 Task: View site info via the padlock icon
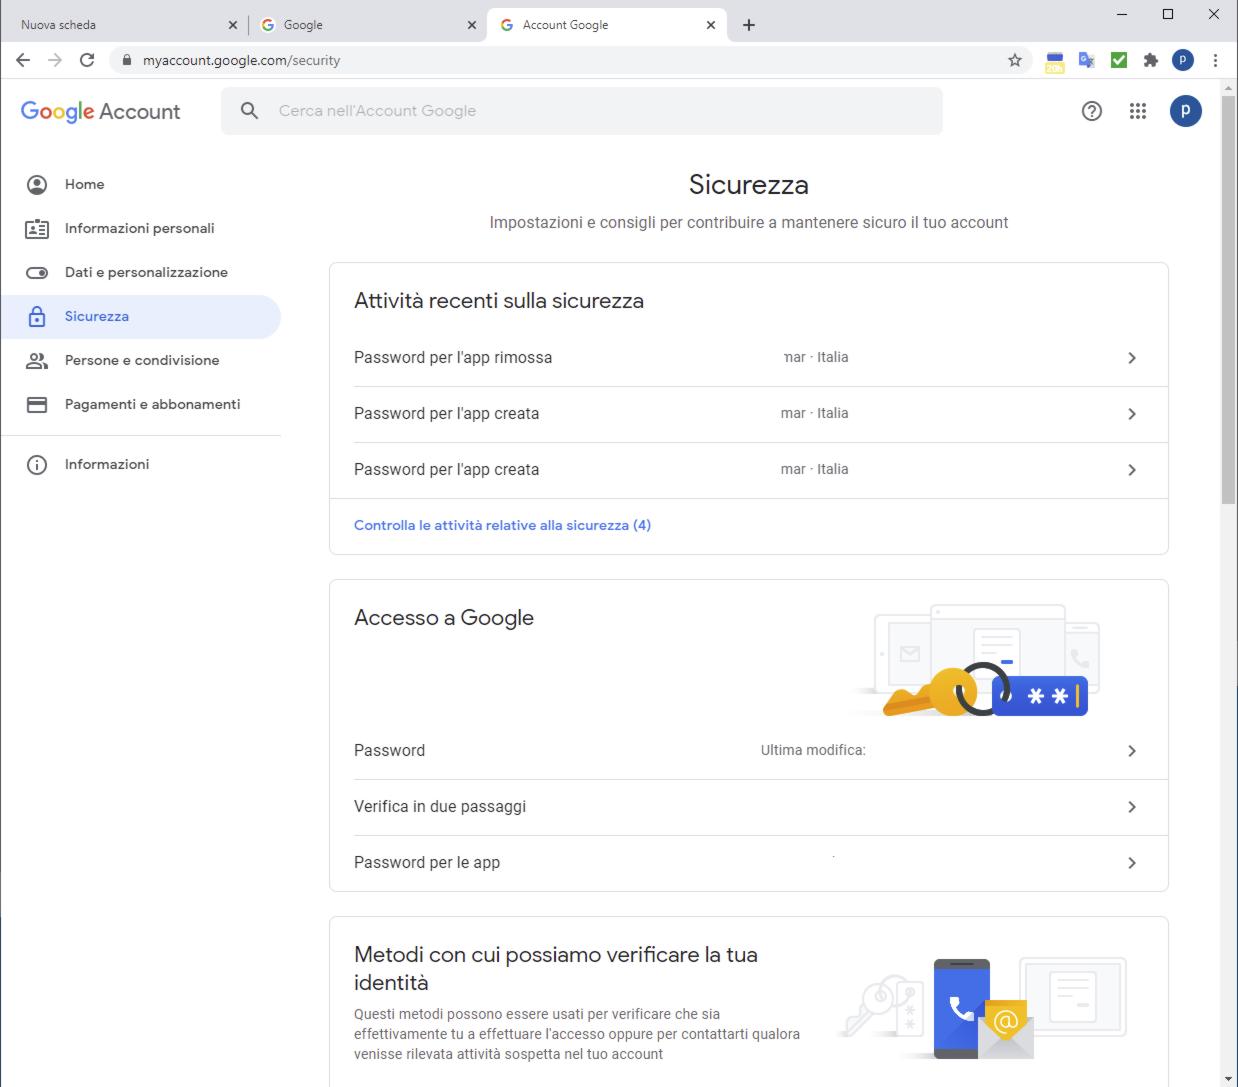[x=126, y=60]
